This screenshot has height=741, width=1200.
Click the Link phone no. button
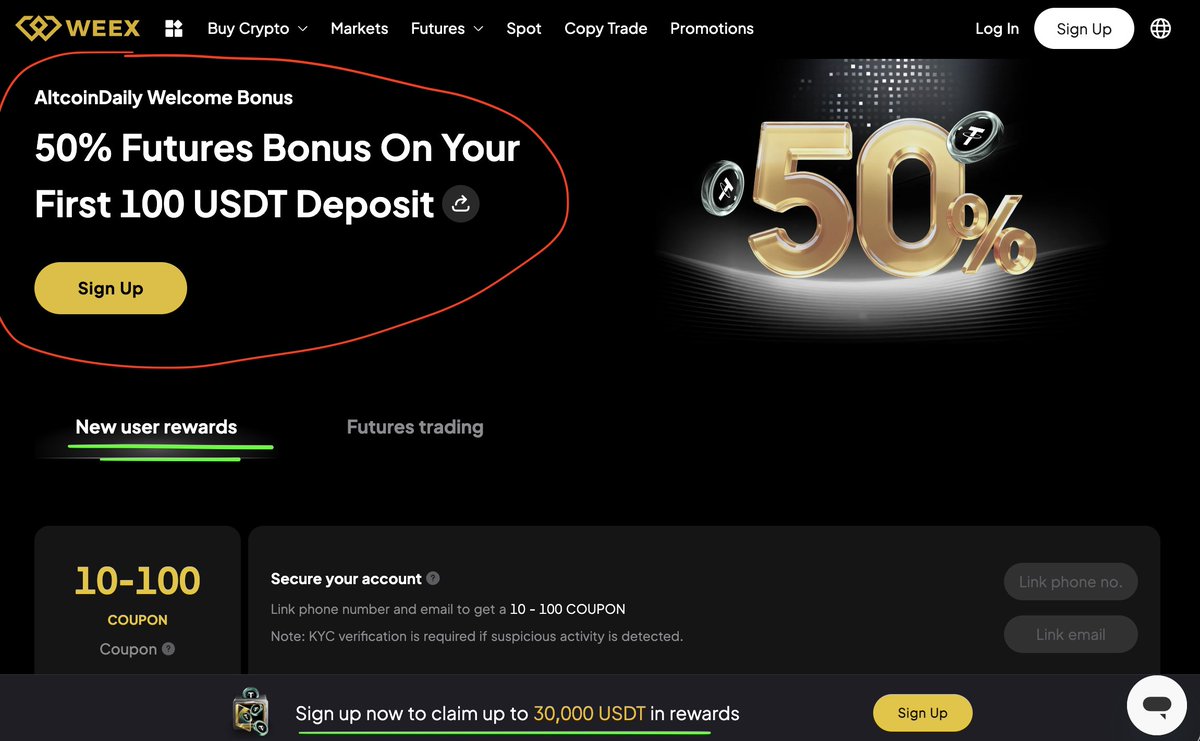point(1071,582)
